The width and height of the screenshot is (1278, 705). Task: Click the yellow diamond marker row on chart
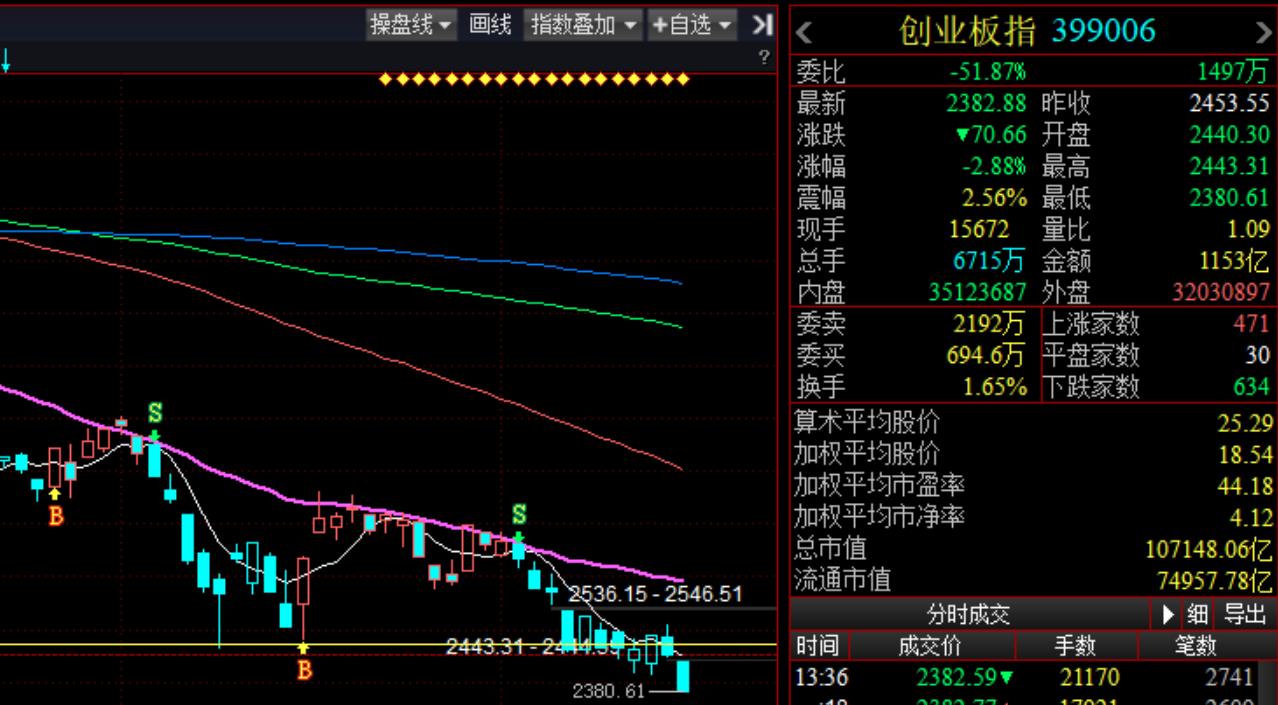(535, 79)
